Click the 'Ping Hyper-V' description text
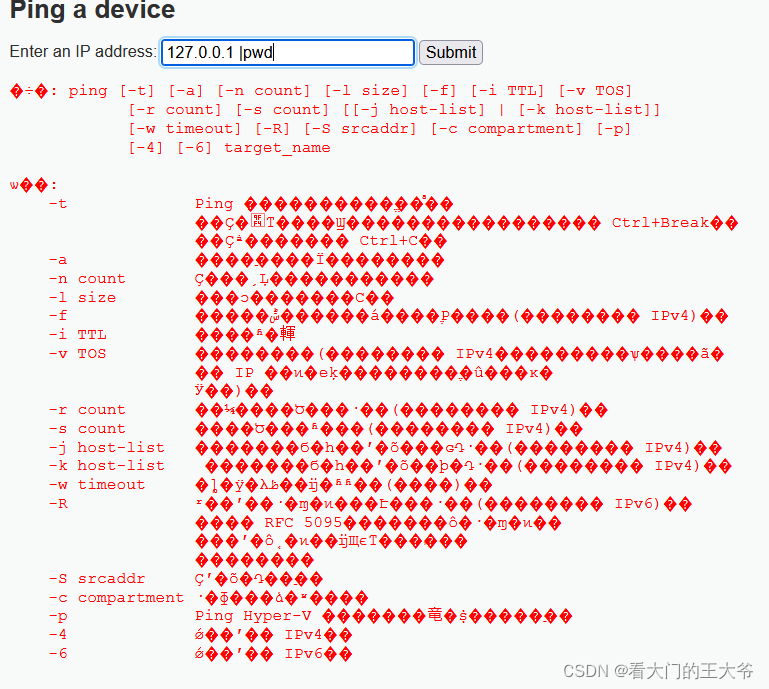 pos(253,616)
